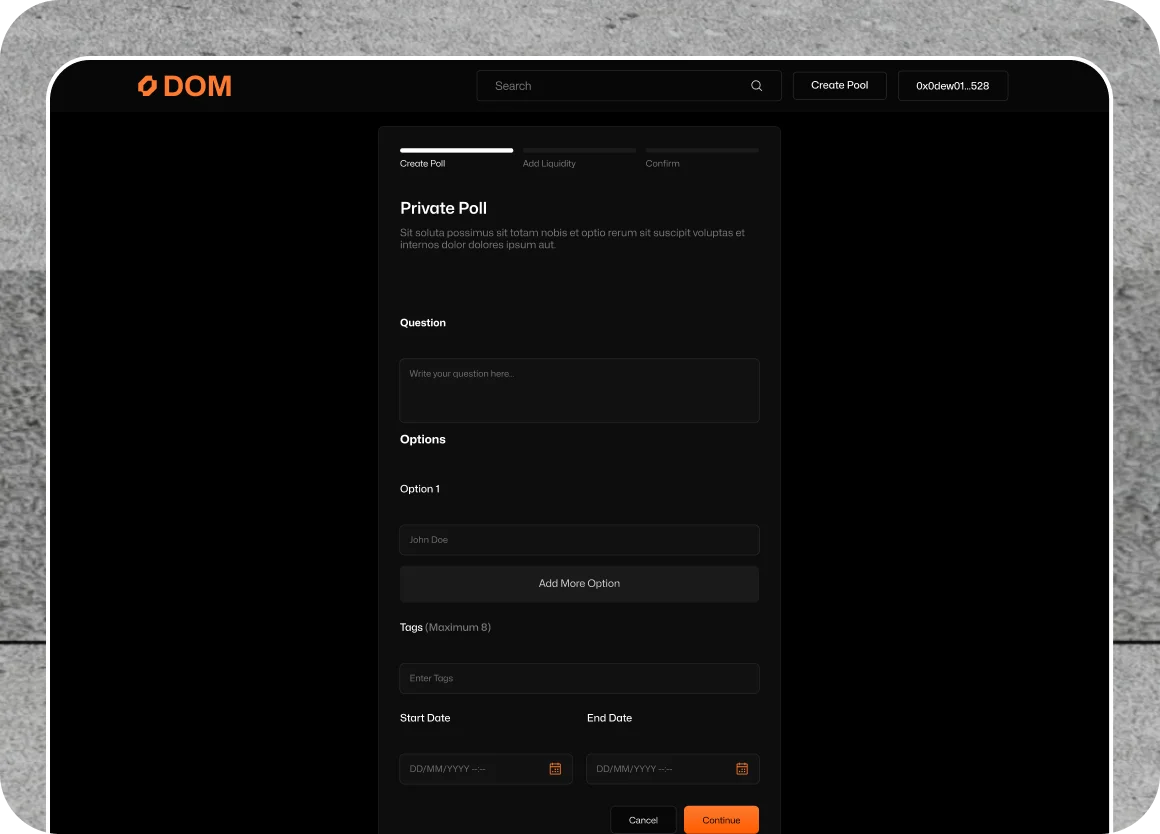This screenshot has width=1160, height=834.
Task: Click the gray progress bar above Confirm
Action: click(701, 151)
